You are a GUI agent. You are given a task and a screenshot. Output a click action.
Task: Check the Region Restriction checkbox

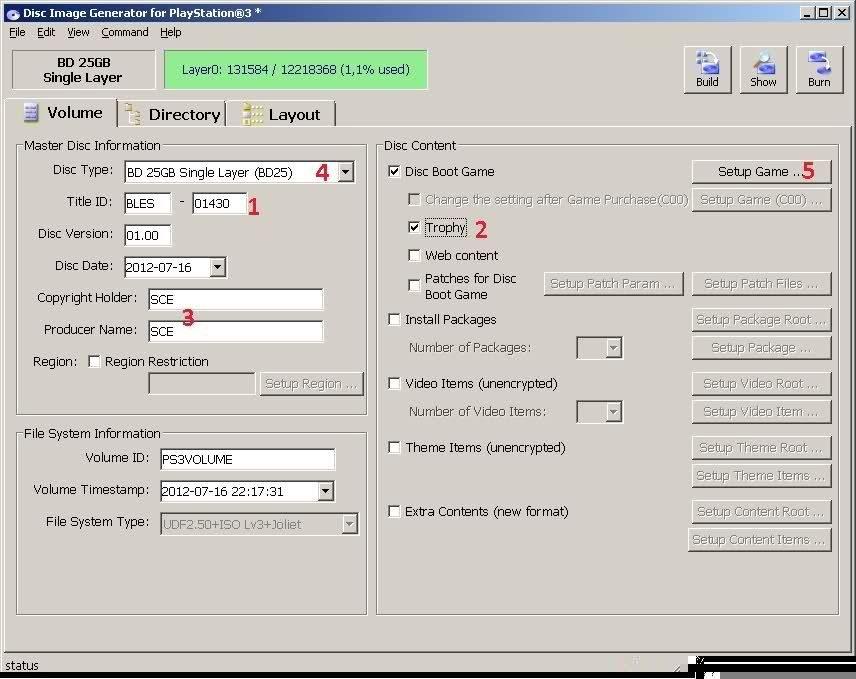(94, 361)
